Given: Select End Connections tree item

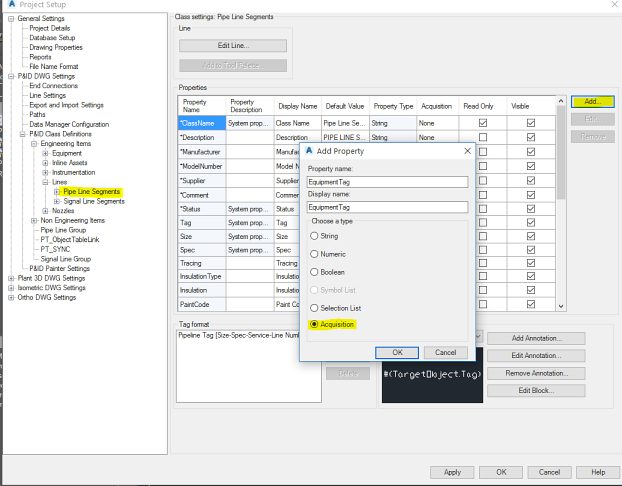Looking at the screenshot, I should click(x=54, y=86).
